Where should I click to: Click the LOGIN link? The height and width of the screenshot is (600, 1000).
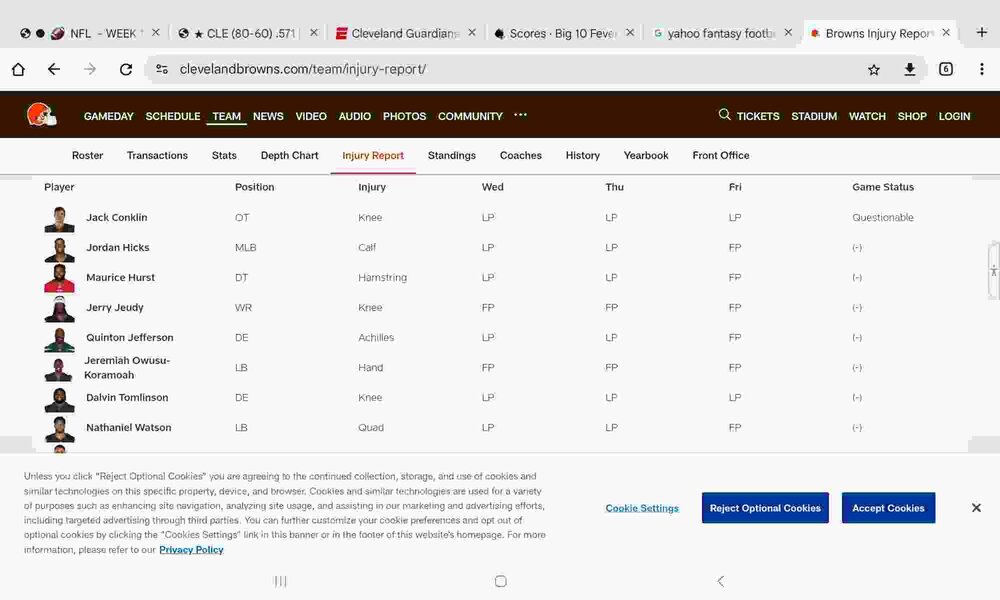tap(954, 116)
